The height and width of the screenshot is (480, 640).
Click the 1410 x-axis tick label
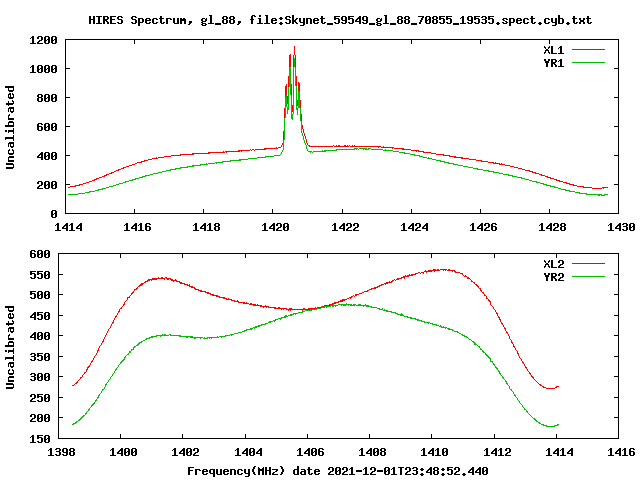(434, 452)
